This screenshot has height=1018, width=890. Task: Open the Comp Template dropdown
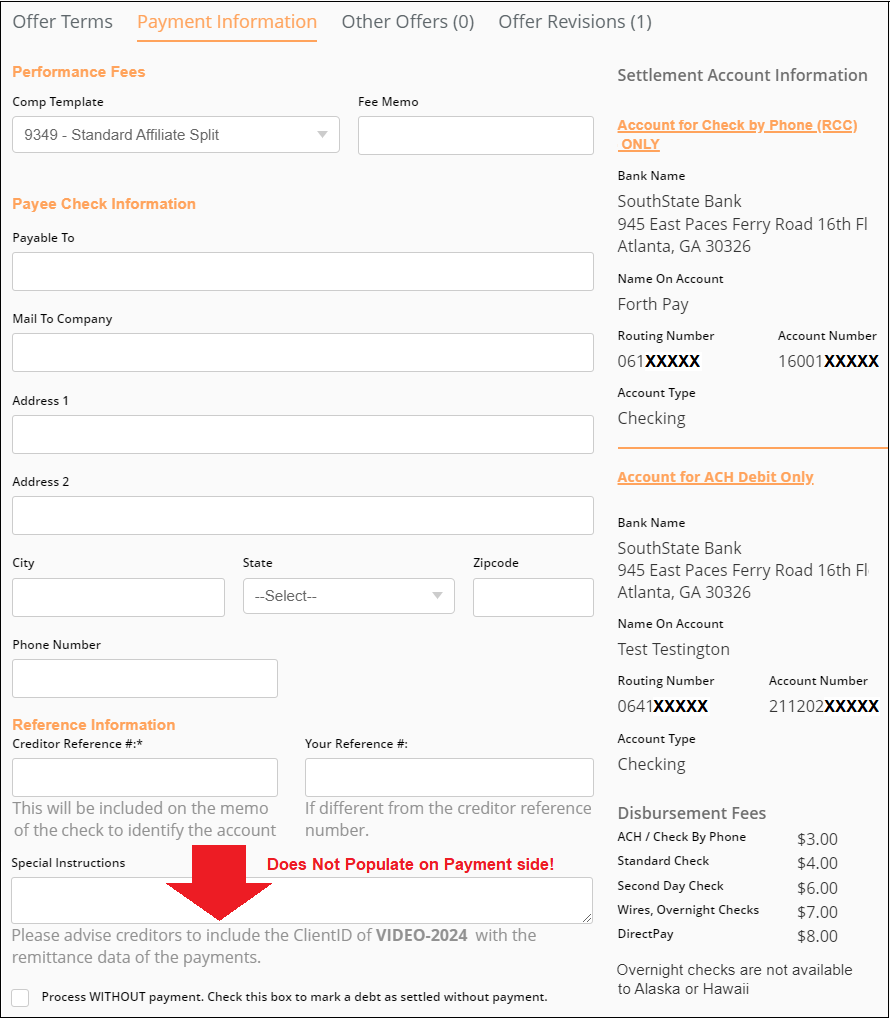coord(176,134)
